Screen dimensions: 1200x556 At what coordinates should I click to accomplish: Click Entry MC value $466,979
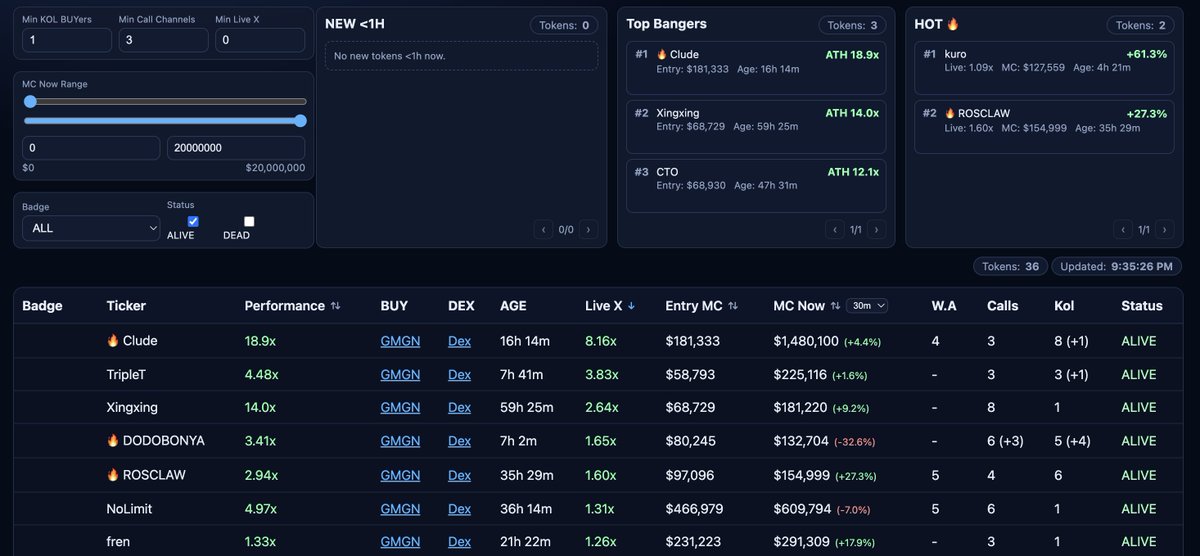tap(694, 509)
